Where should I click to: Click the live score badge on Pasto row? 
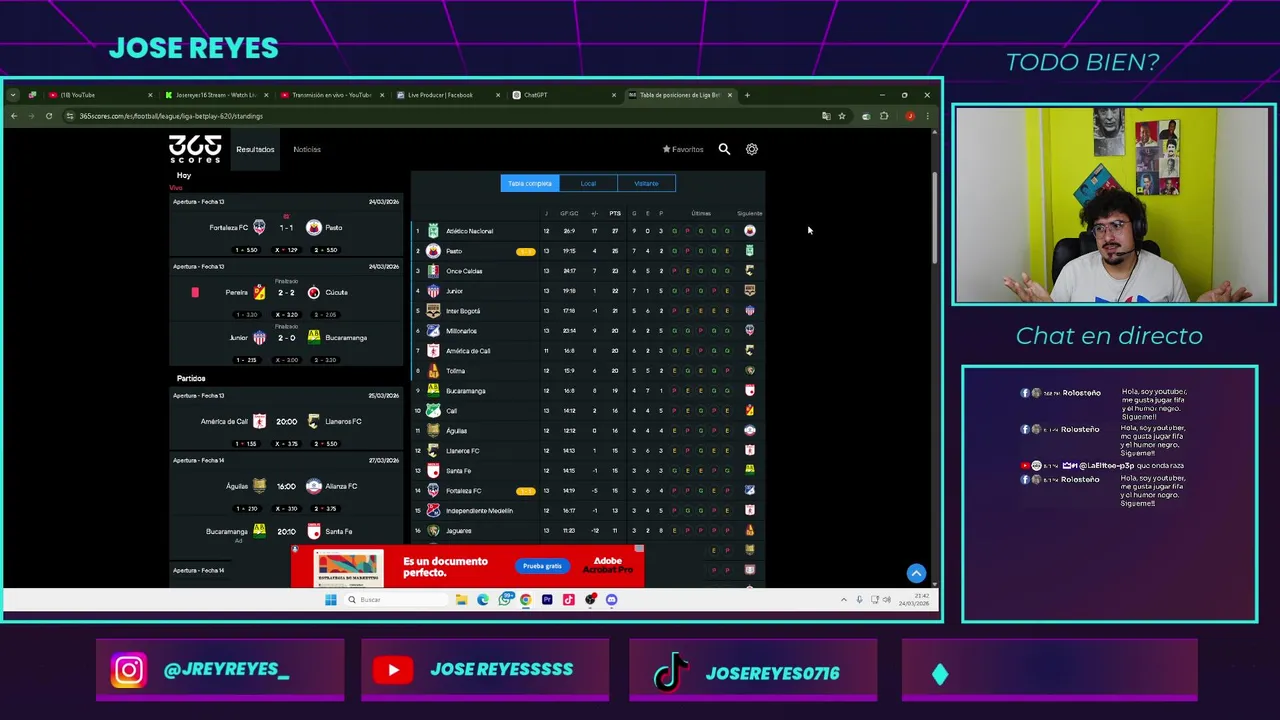(525, 252)
